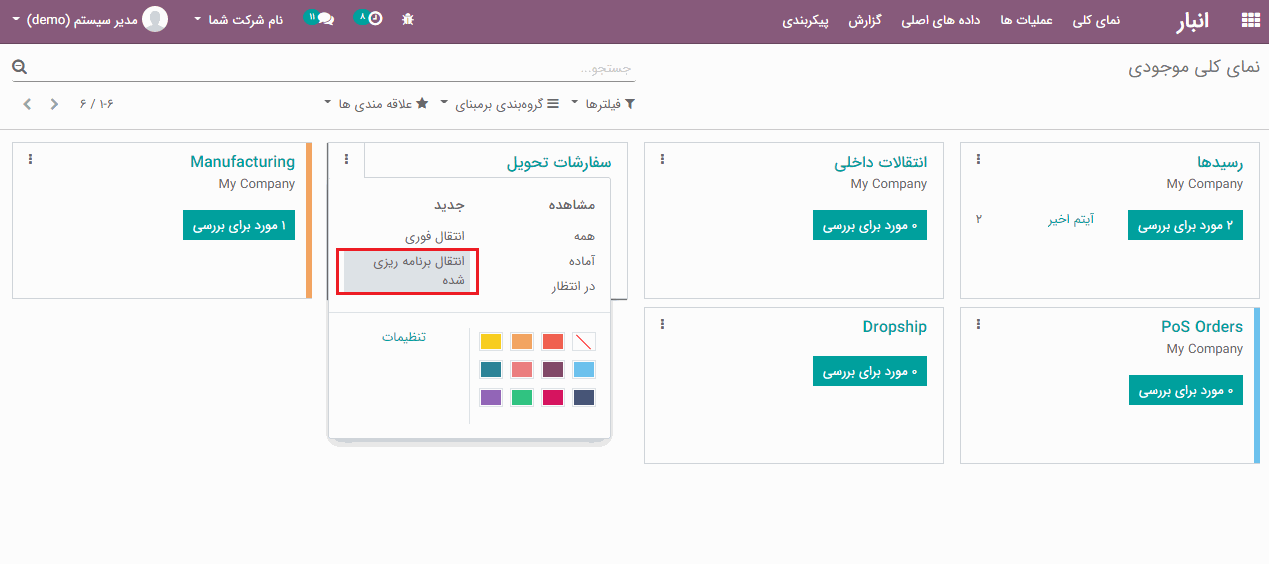
Task: Click My Company under PoS Orders
Action: coord(1205,349)
